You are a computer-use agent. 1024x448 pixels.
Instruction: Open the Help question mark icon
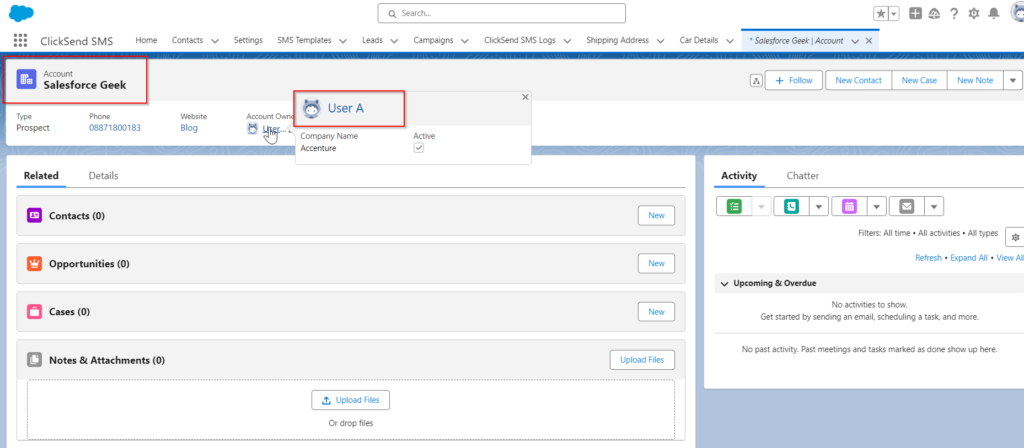[954, 13]
